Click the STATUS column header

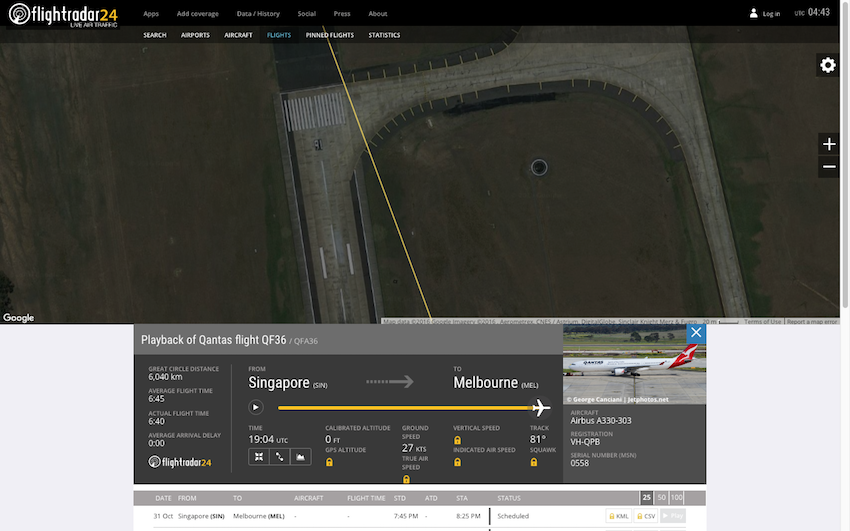pyautogui.click(x=509, y=498)
